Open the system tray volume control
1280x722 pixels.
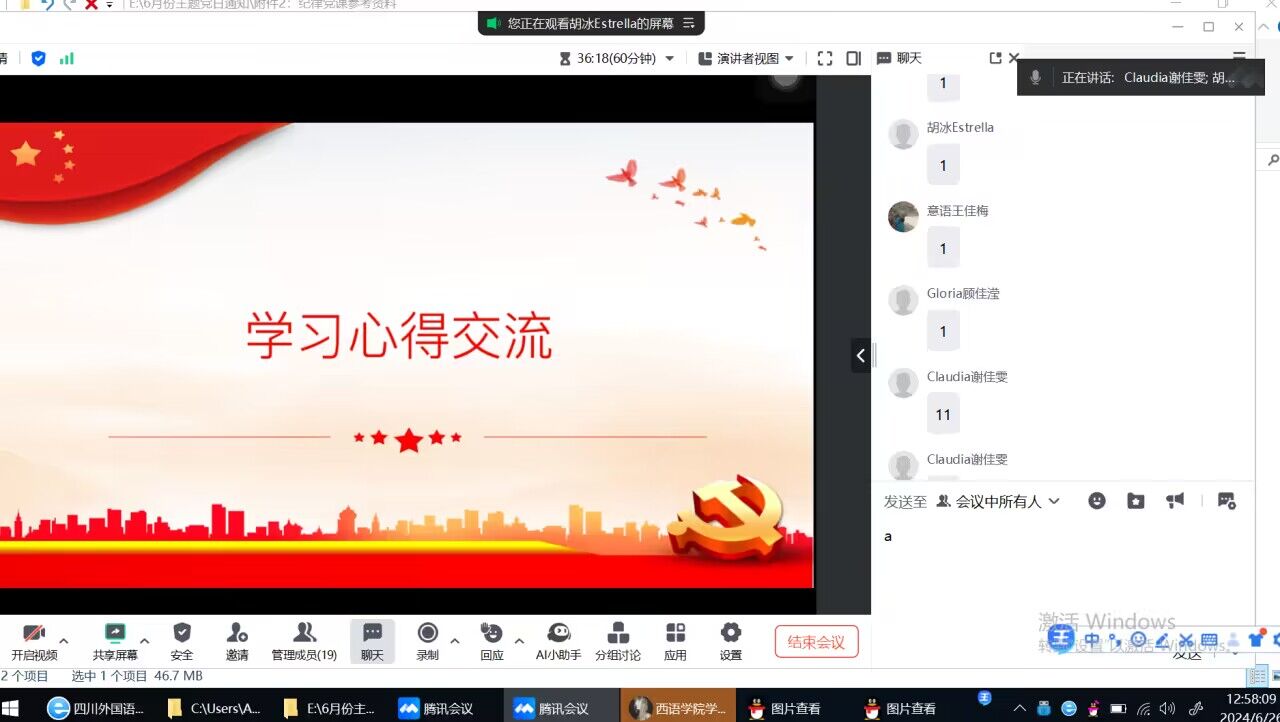tap(1168, 708)
